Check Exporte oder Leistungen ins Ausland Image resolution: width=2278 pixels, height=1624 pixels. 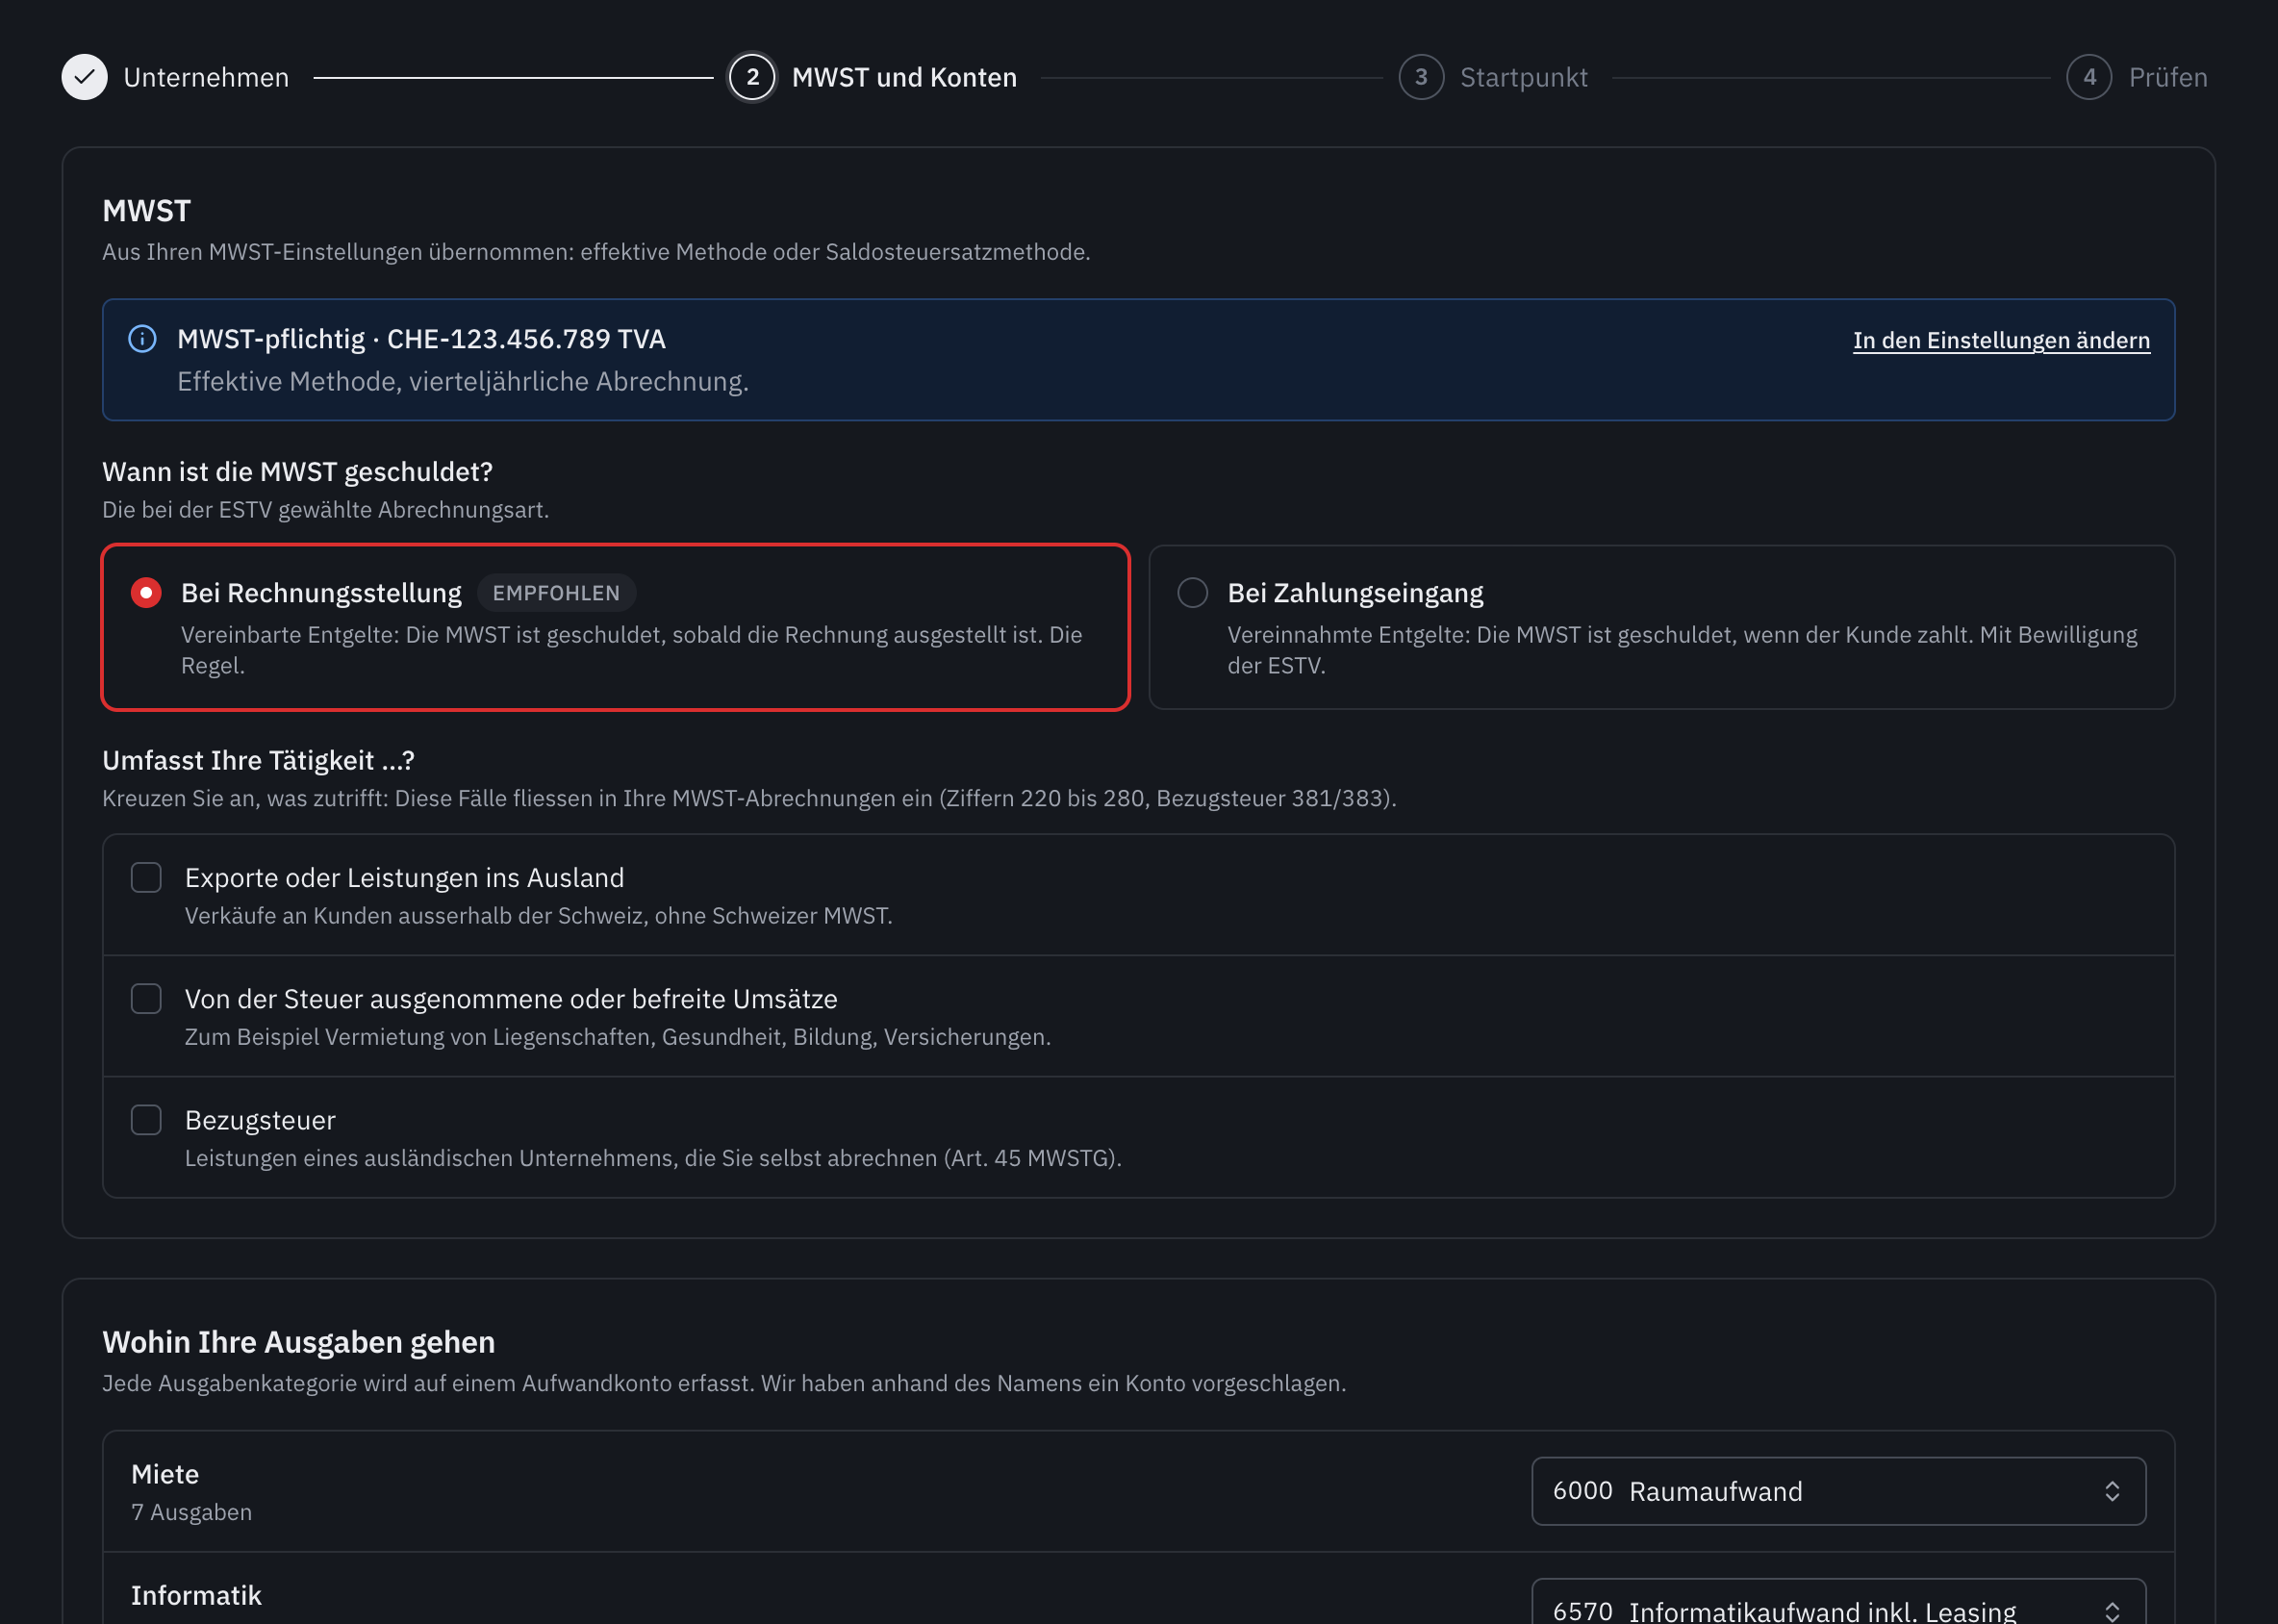coord(146,878)
